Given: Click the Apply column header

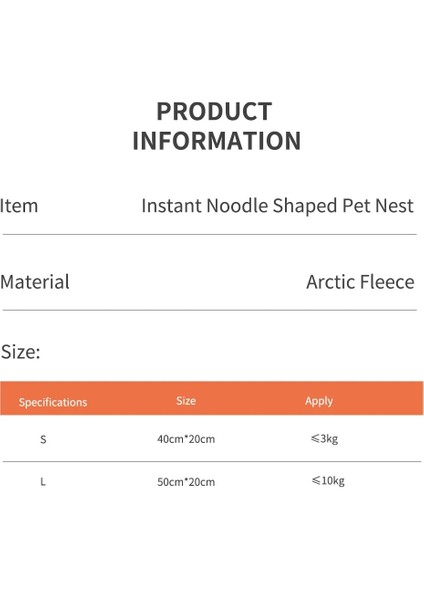Looking at the screenshot, I should click(319, 401).
